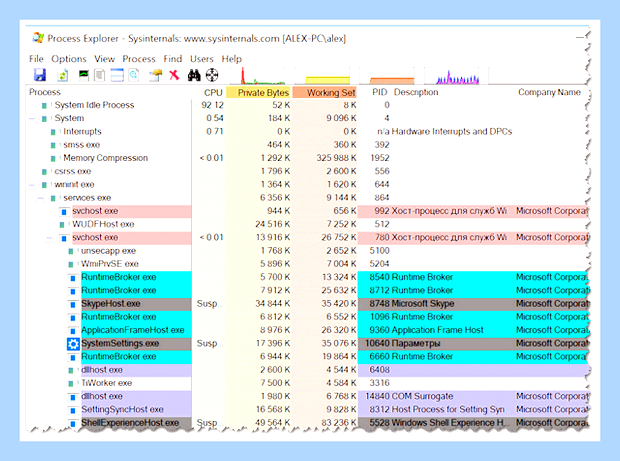Click the icon beside ShellExperienceHost.exe

click(73, 423)
